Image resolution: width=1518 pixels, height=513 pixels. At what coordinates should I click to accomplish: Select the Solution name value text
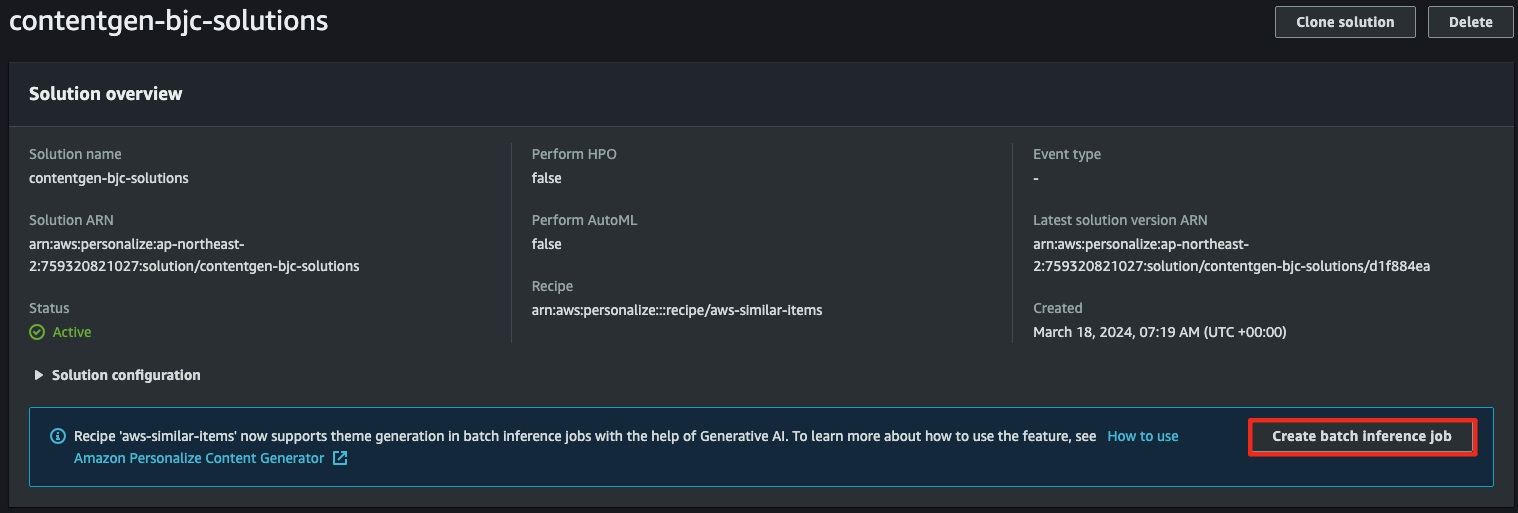(109, 178)
